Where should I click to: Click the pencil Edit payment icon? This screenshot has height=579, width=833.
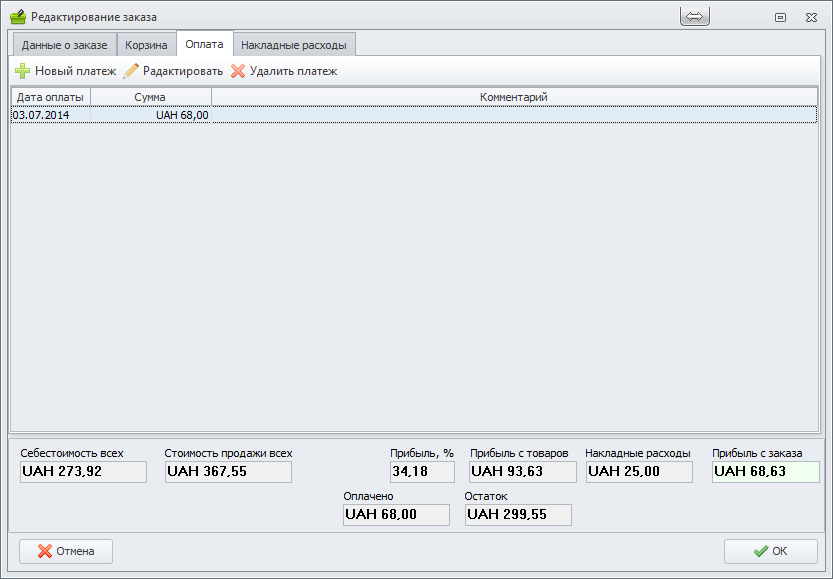point(131,71)
